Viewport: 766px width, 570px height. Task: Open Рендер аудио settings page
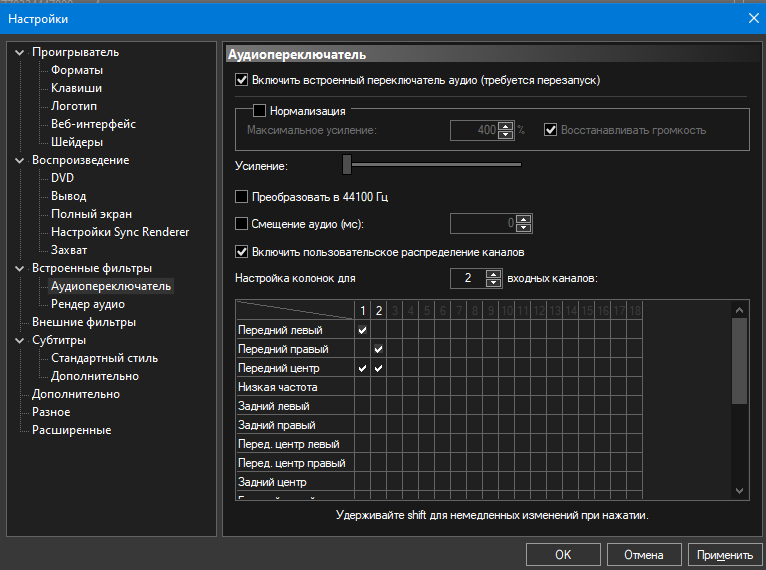(x=88, y=304)
